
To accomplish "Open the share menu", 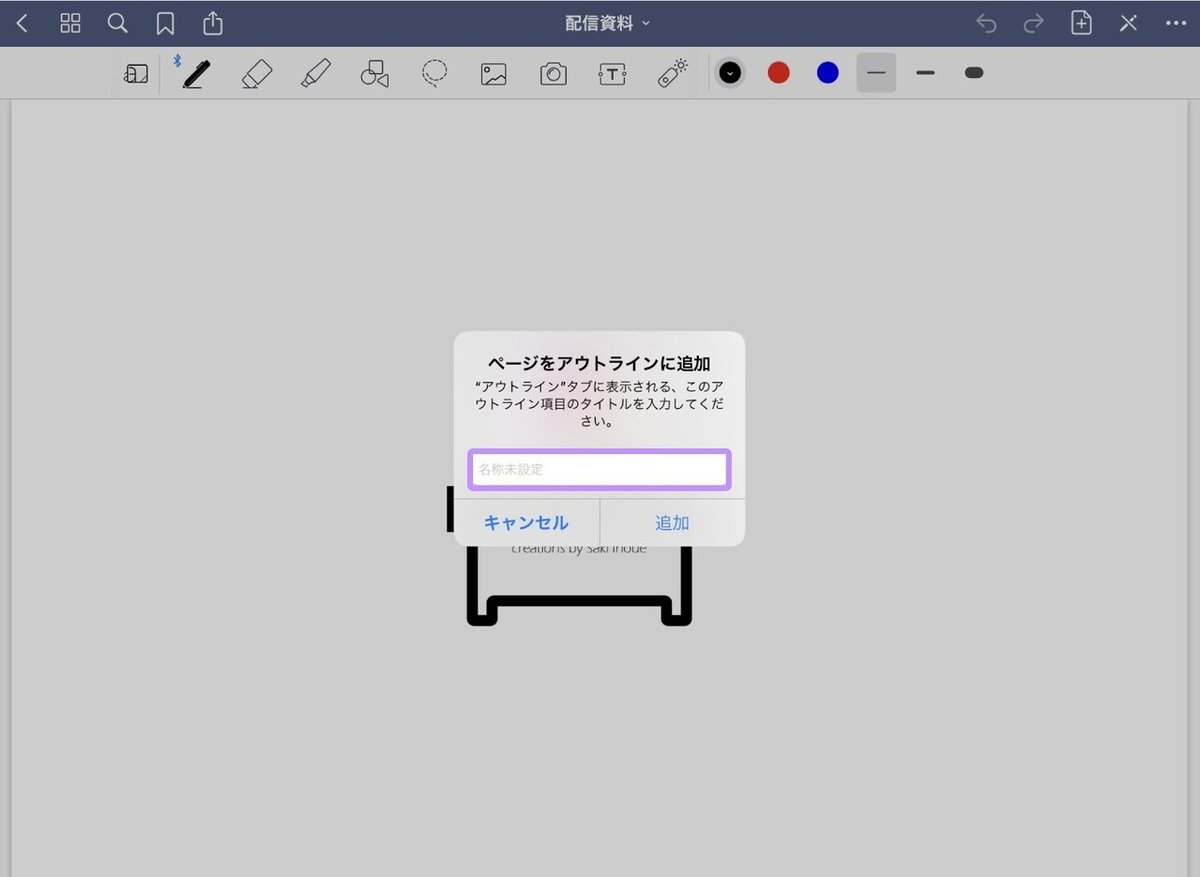I will click(211, 22).
